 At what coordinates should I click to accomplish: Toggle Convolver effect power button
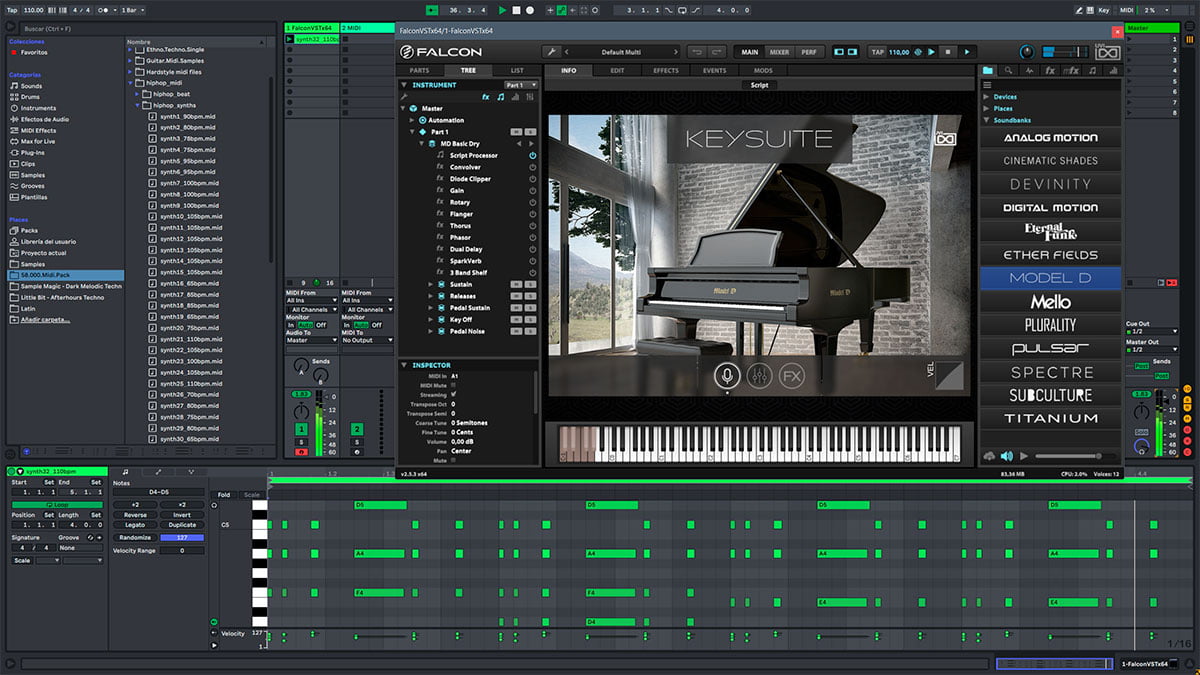tap(532, 167)
